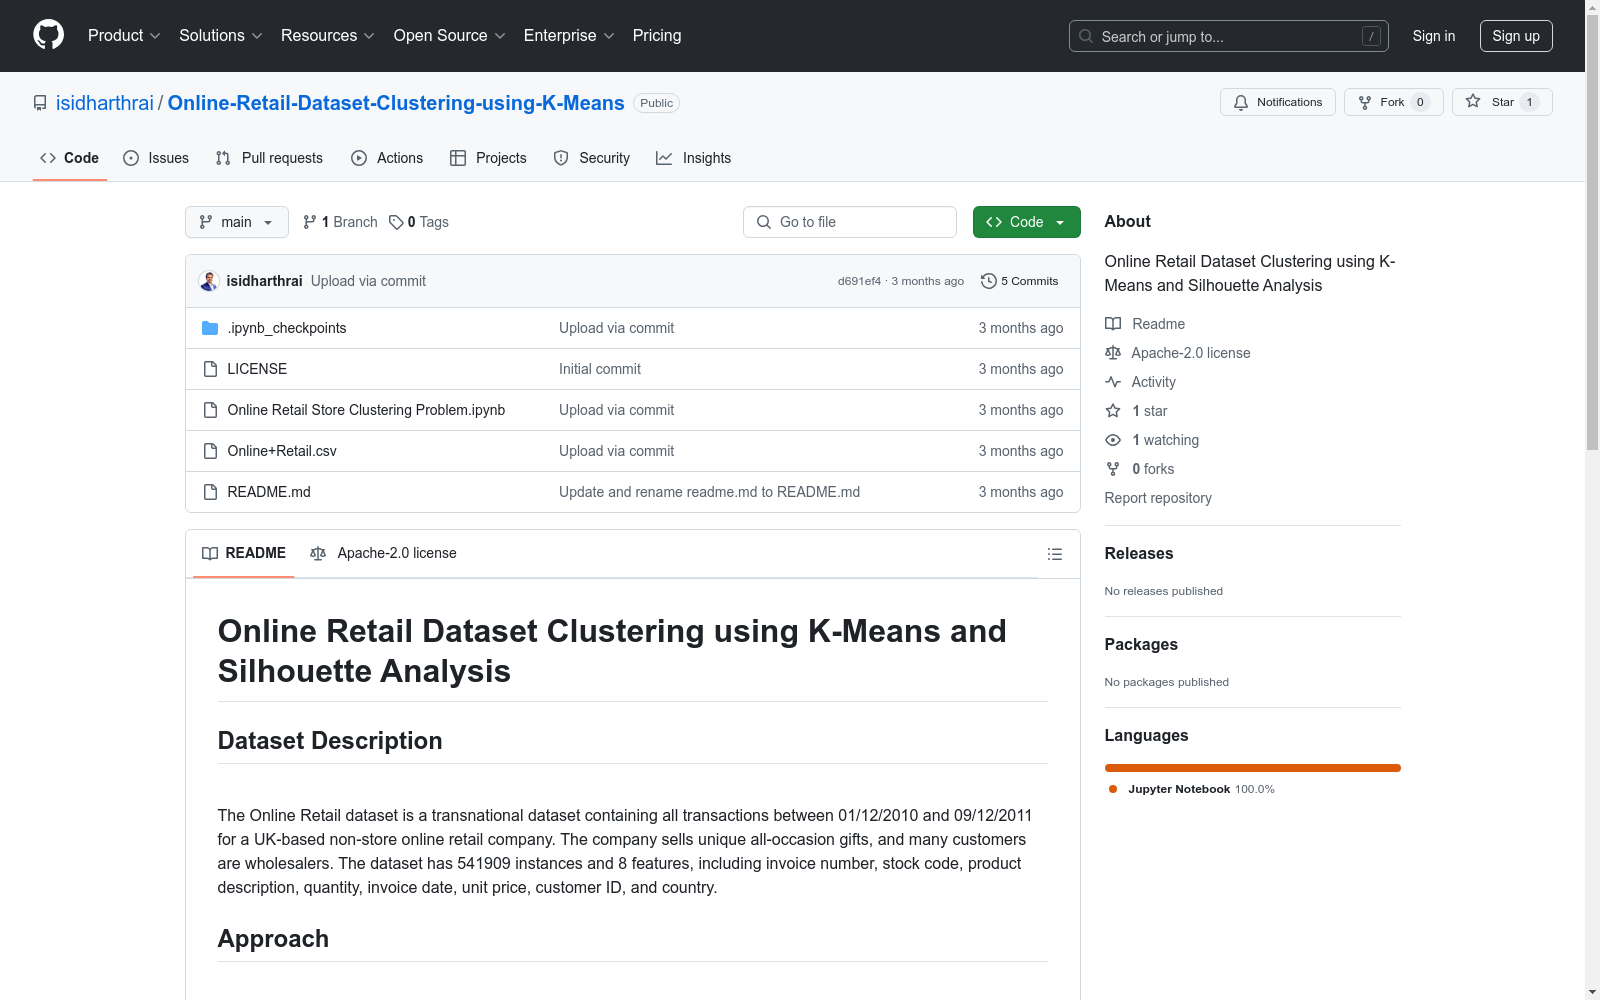This screenshot has width=1600, height=1000.
Task: Click the Projects tab table icon
Action: 458,158
